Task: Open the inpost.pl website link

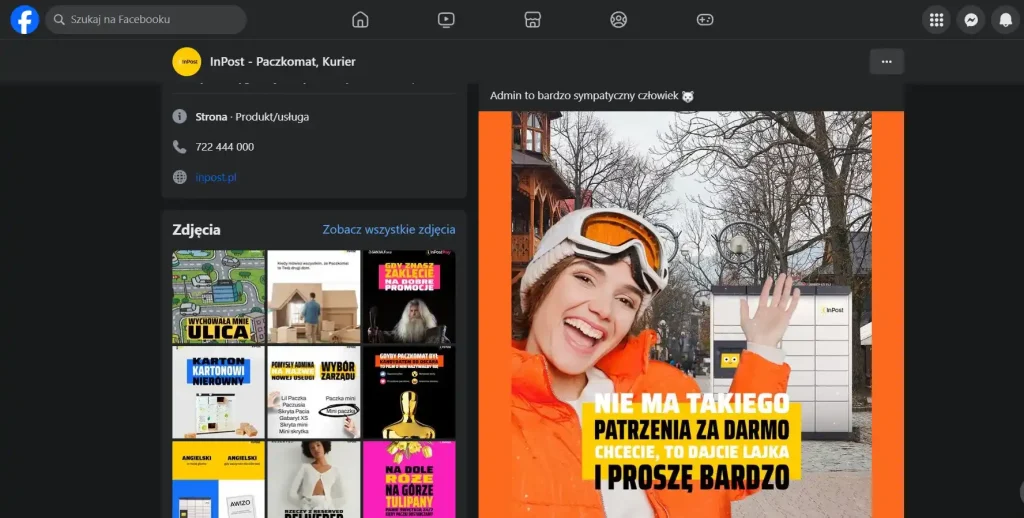Action: (x=216, y=177)
